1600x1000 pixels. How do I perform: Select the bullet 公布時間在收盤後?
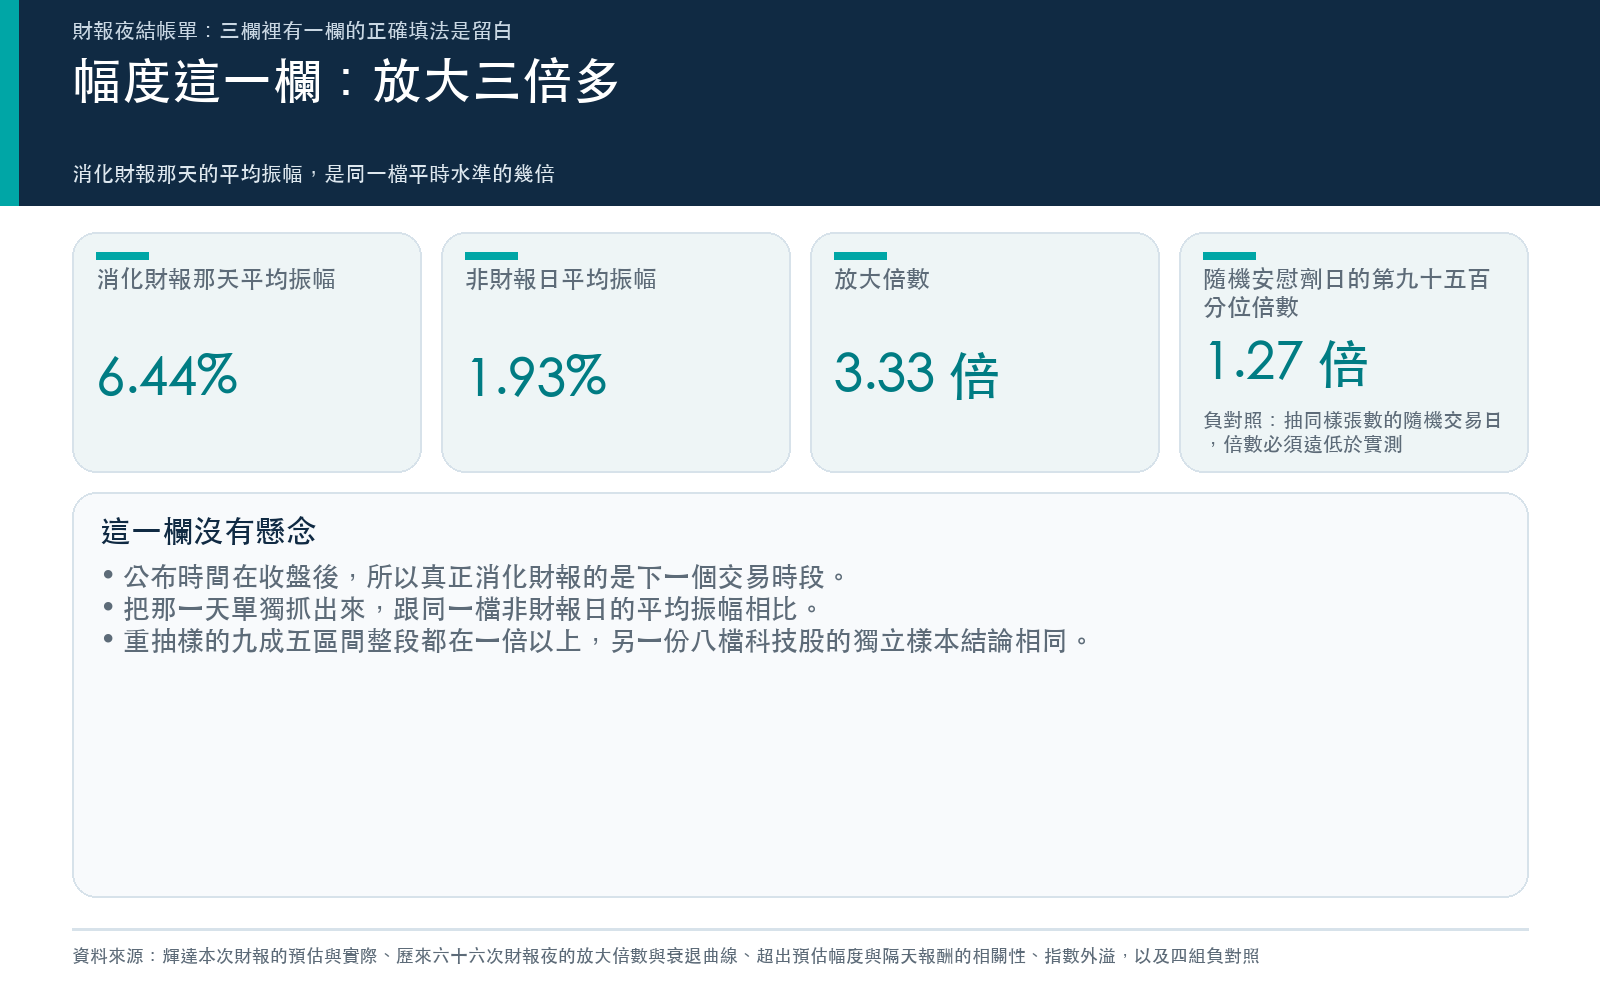(x=475, y=577)
